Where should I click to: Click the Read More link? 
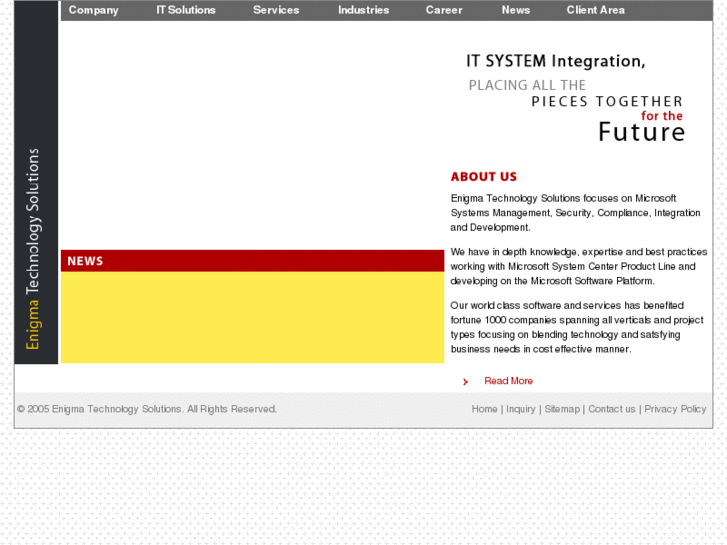[508, 381]
